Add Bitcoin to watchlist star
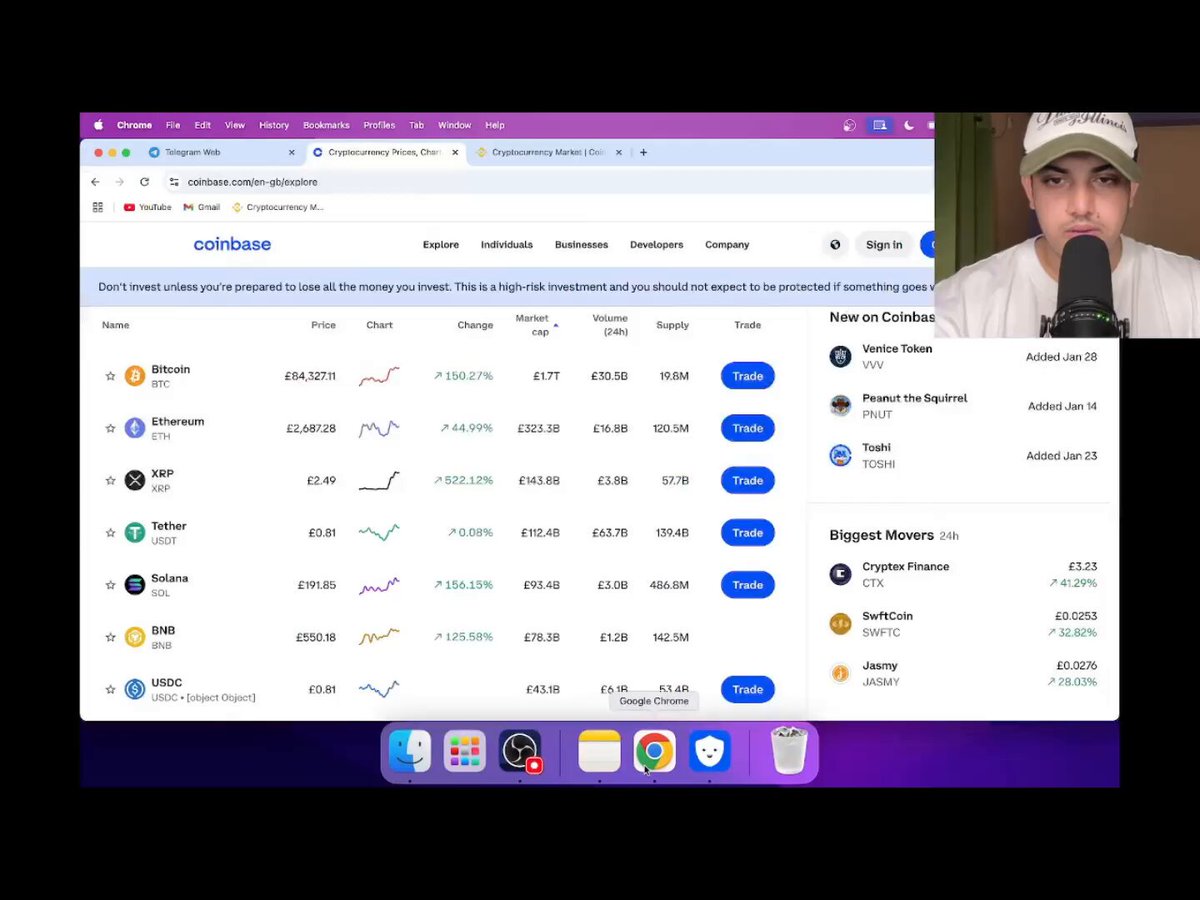 110,376
